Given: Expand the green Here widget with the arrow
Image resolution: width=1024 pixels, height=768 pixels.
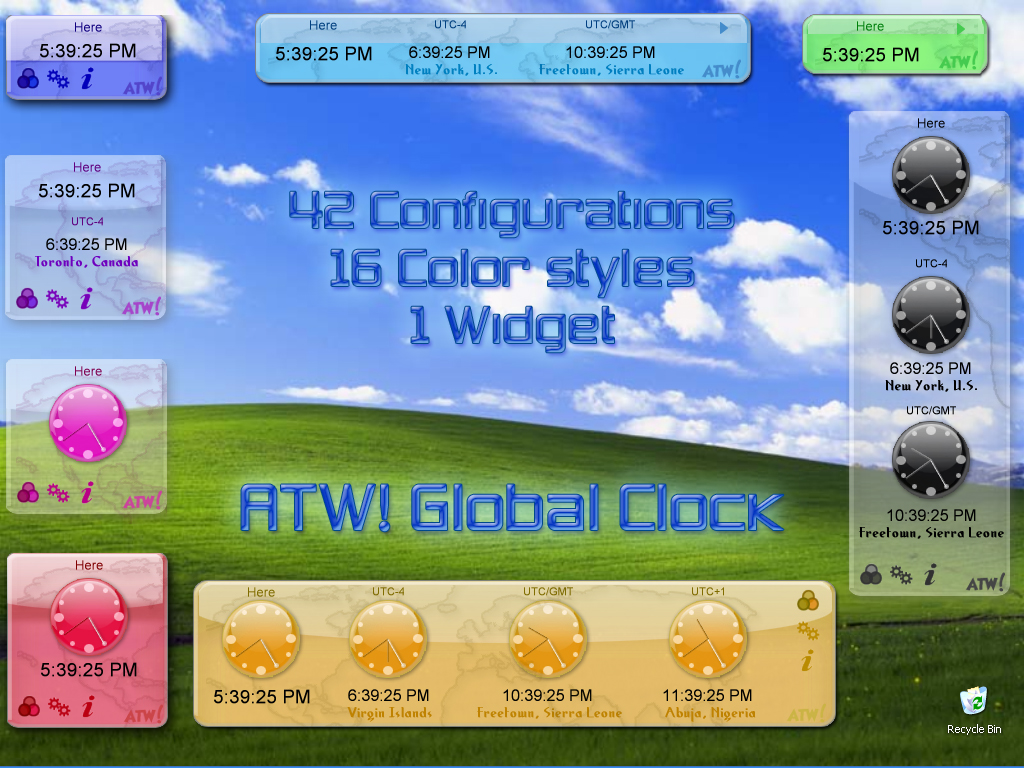Looking at the screenshot, I should pos(960,29).
